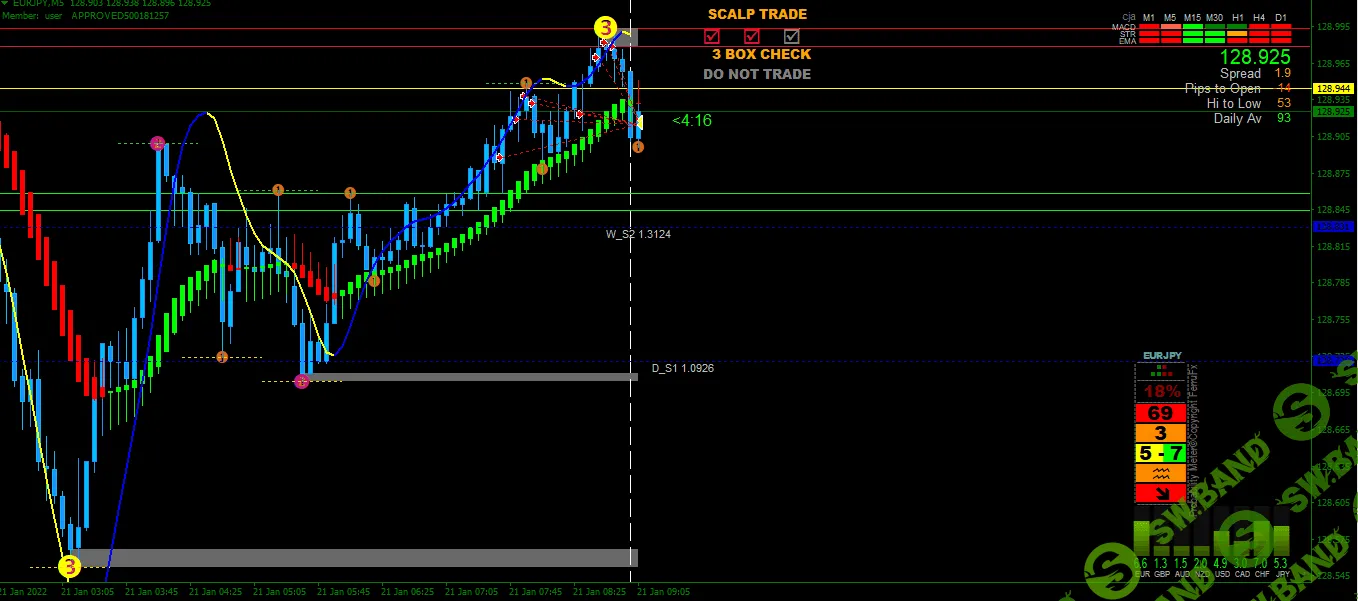This screenshot has width=1358, height=601.
Task: Select the down-arrow cell in Probability Meter
Action: coord(1160,493)
